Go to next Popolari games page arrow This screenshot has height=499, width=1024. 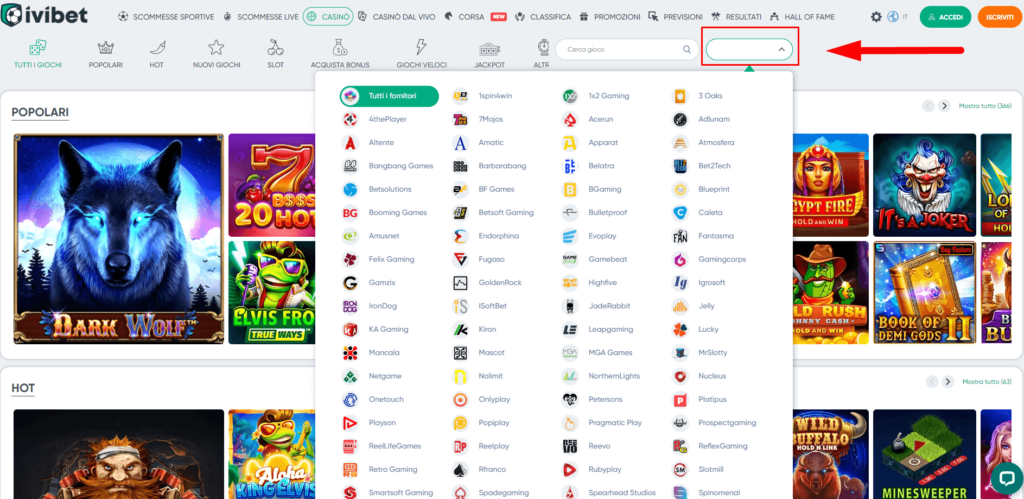[945, 106]
